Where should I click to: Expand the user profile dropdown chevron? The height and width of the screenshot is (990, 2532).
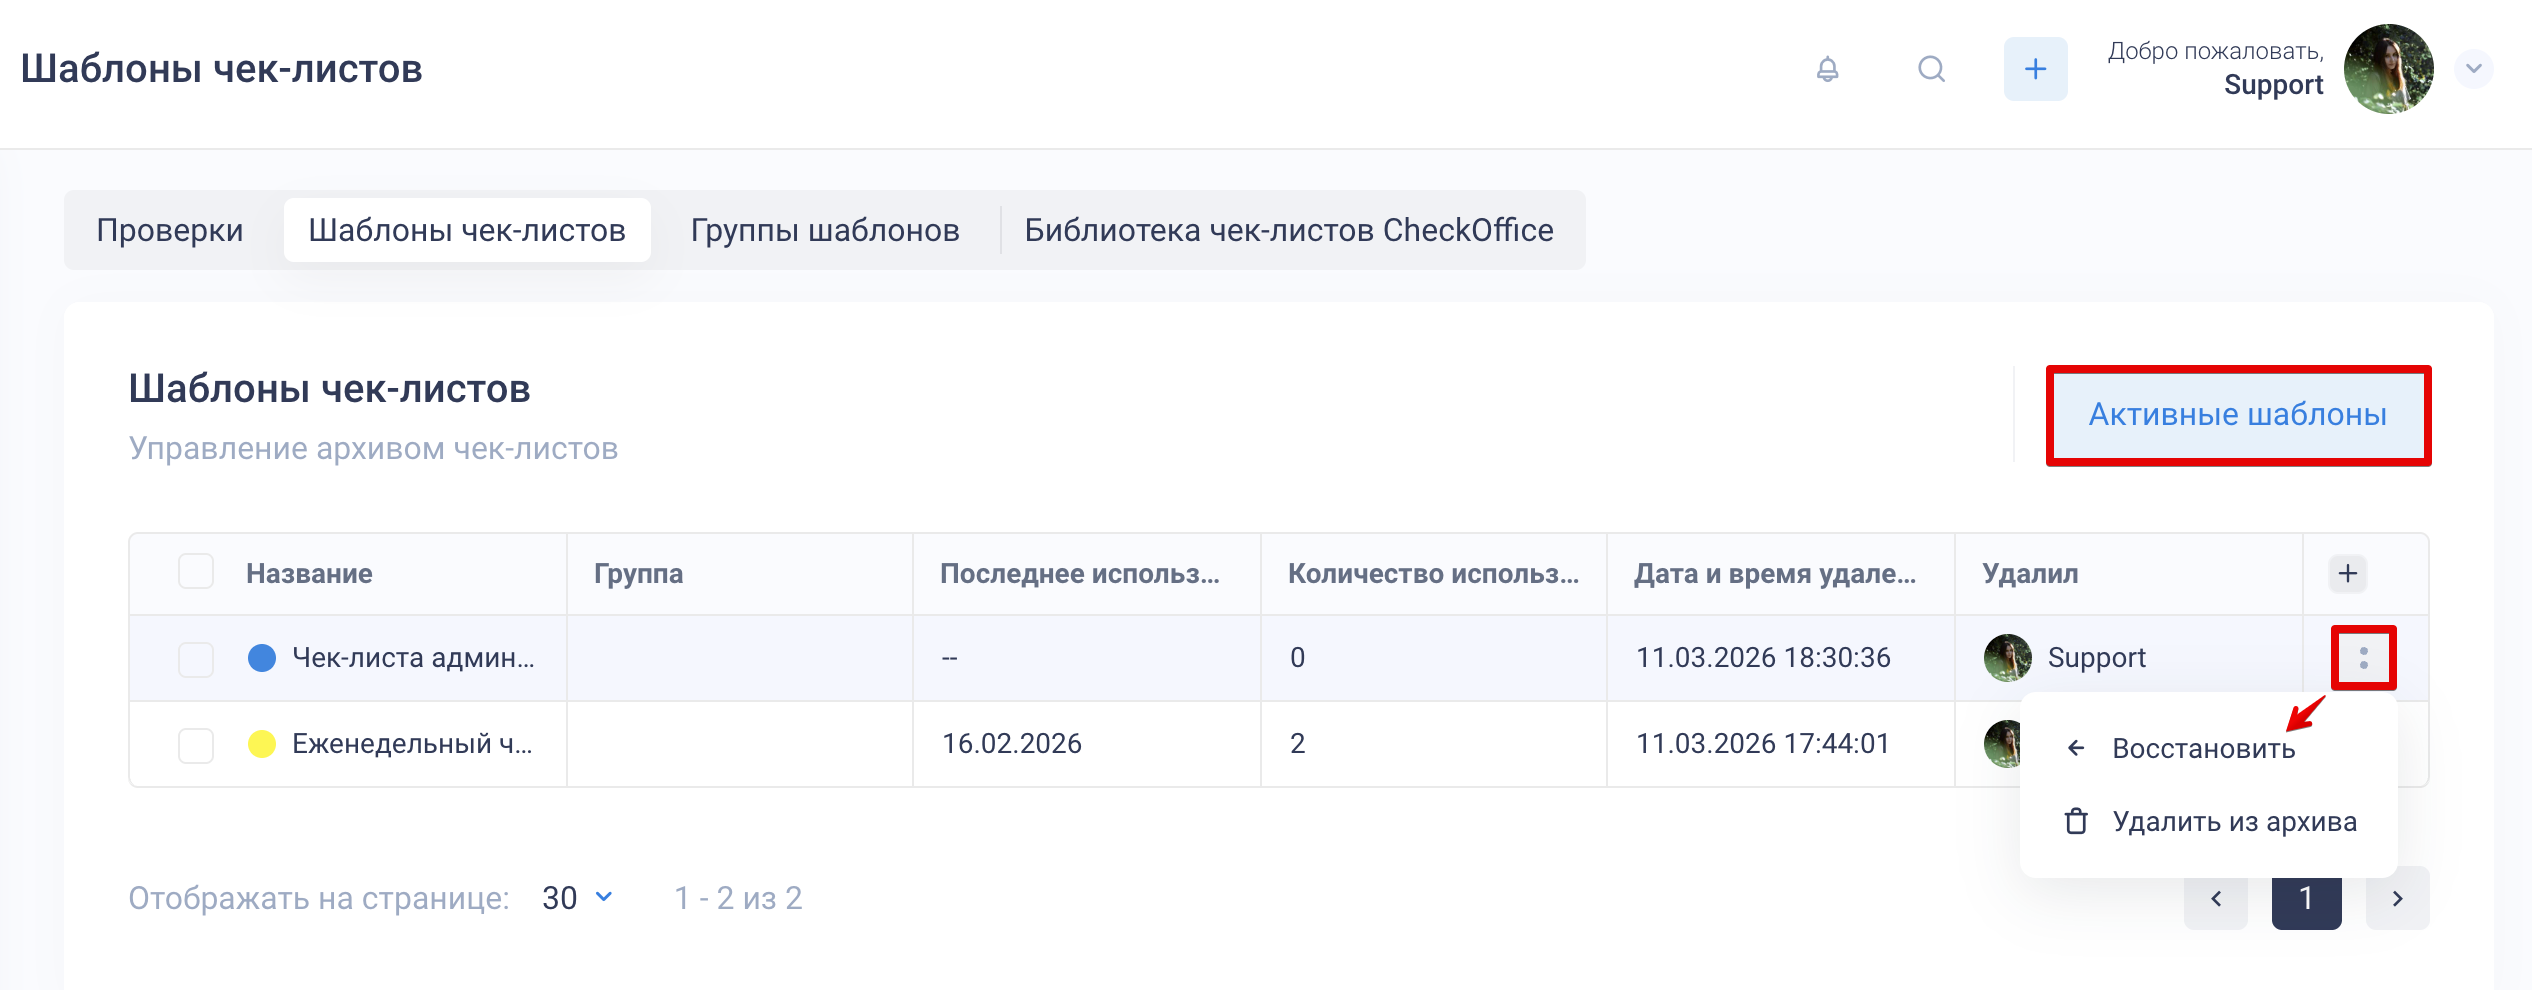[2474, 69]
